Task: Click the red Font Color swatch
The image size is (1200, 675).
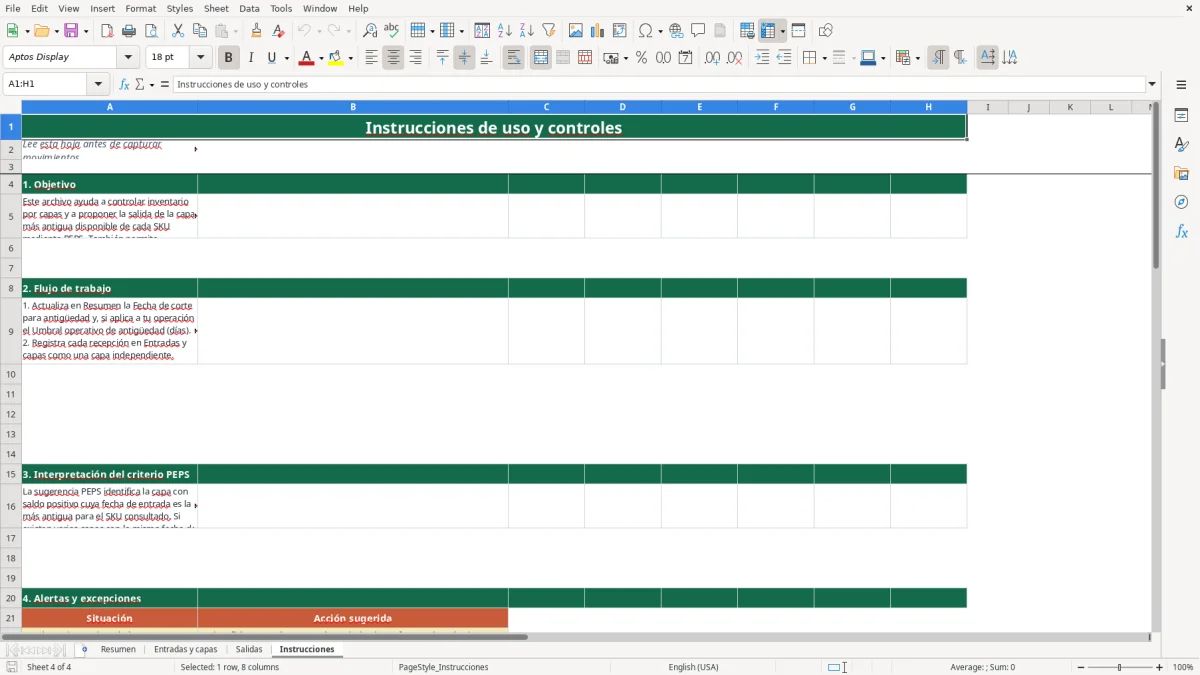Action: point(306,58)
